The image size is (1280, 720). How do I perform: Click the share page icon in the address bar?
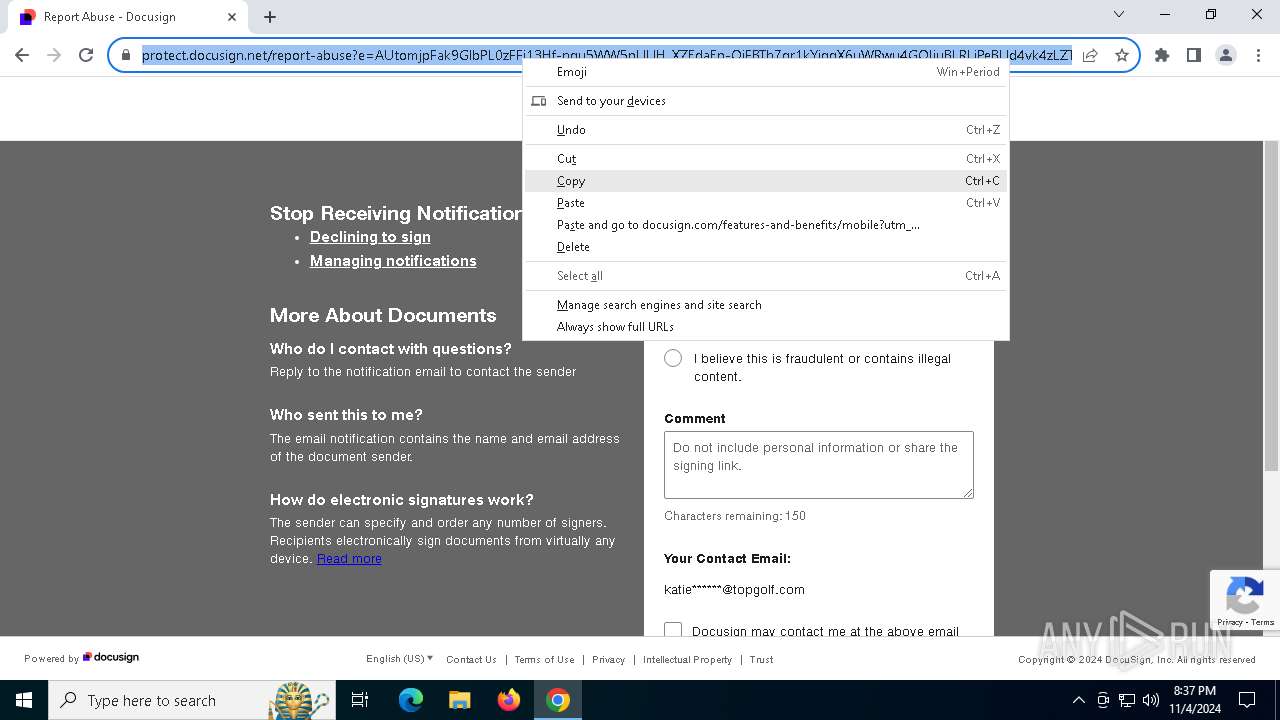coord(1090,55)
